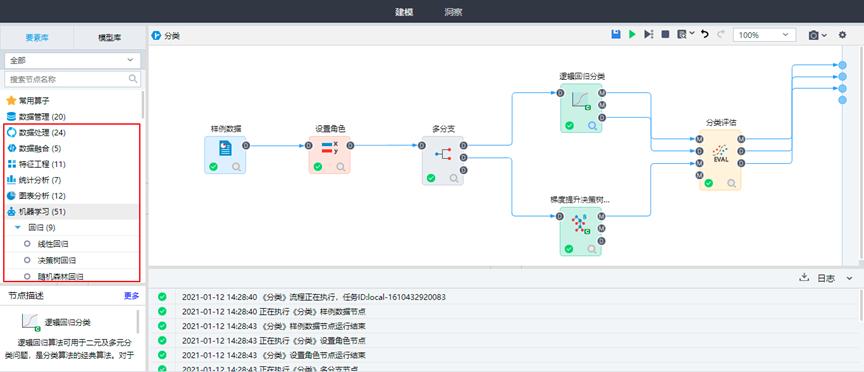864x372 pixels.
Task: Run the flow with the green play button
Action: pos(632,35)
